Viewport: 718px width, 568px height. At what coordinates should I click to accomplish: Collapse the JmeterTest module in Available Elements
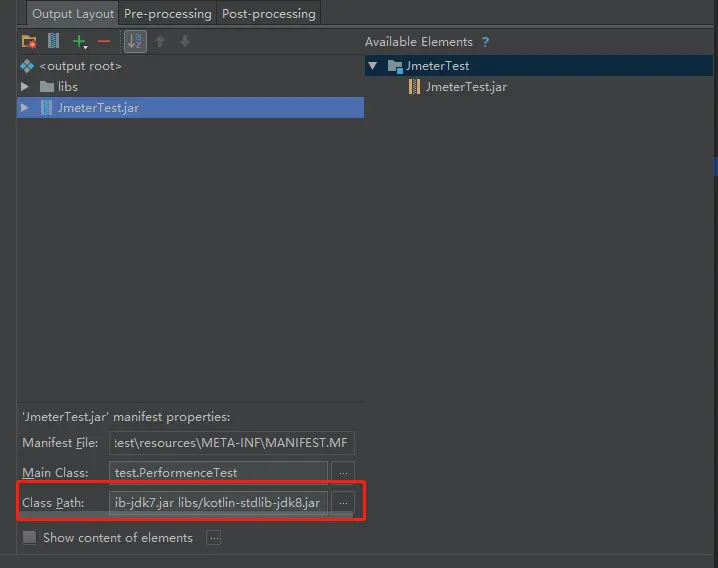coord(373,66)
